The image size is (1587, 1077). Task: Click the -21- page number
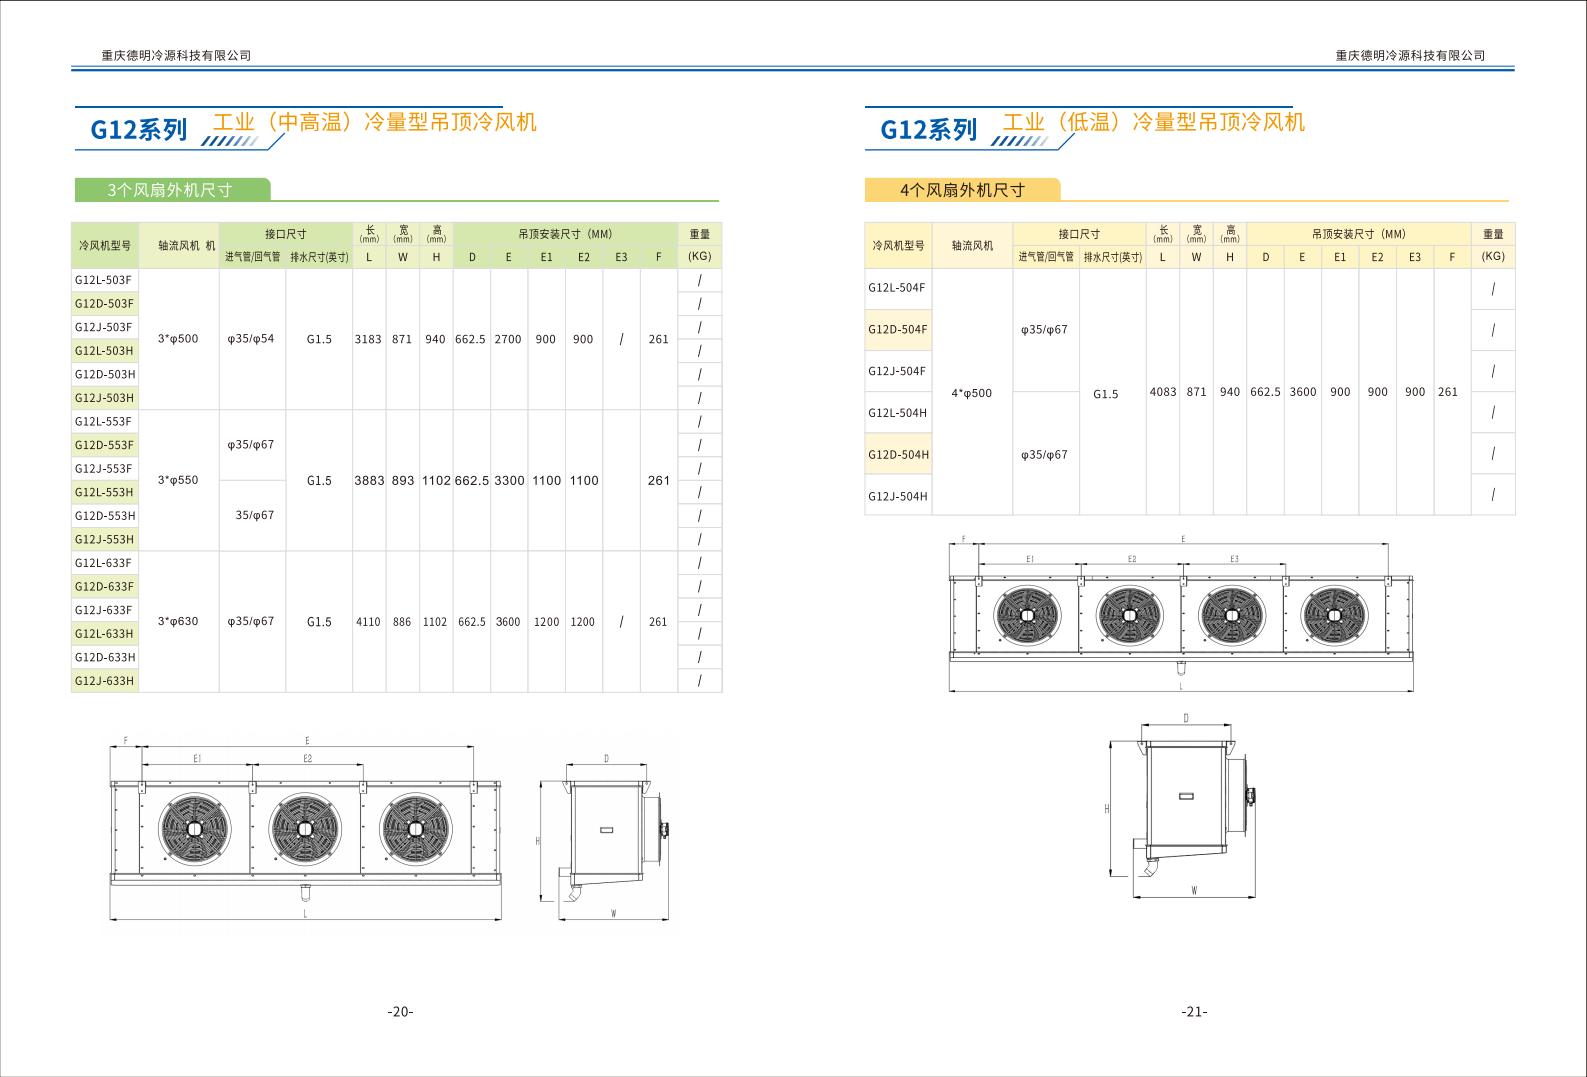click(x=1193, y=1012)
